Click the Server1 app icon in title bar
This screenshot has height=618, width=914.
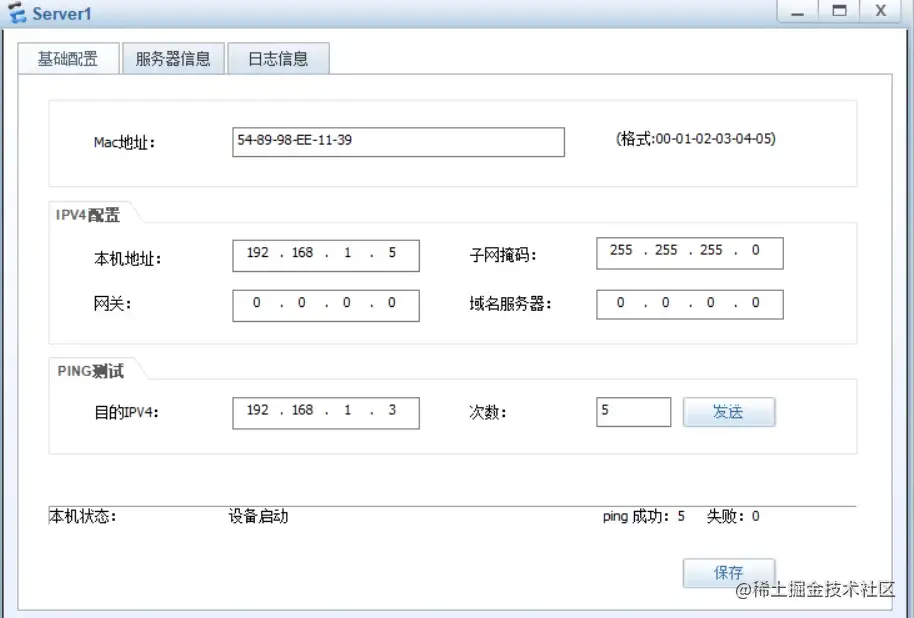(x=17, y=12)
